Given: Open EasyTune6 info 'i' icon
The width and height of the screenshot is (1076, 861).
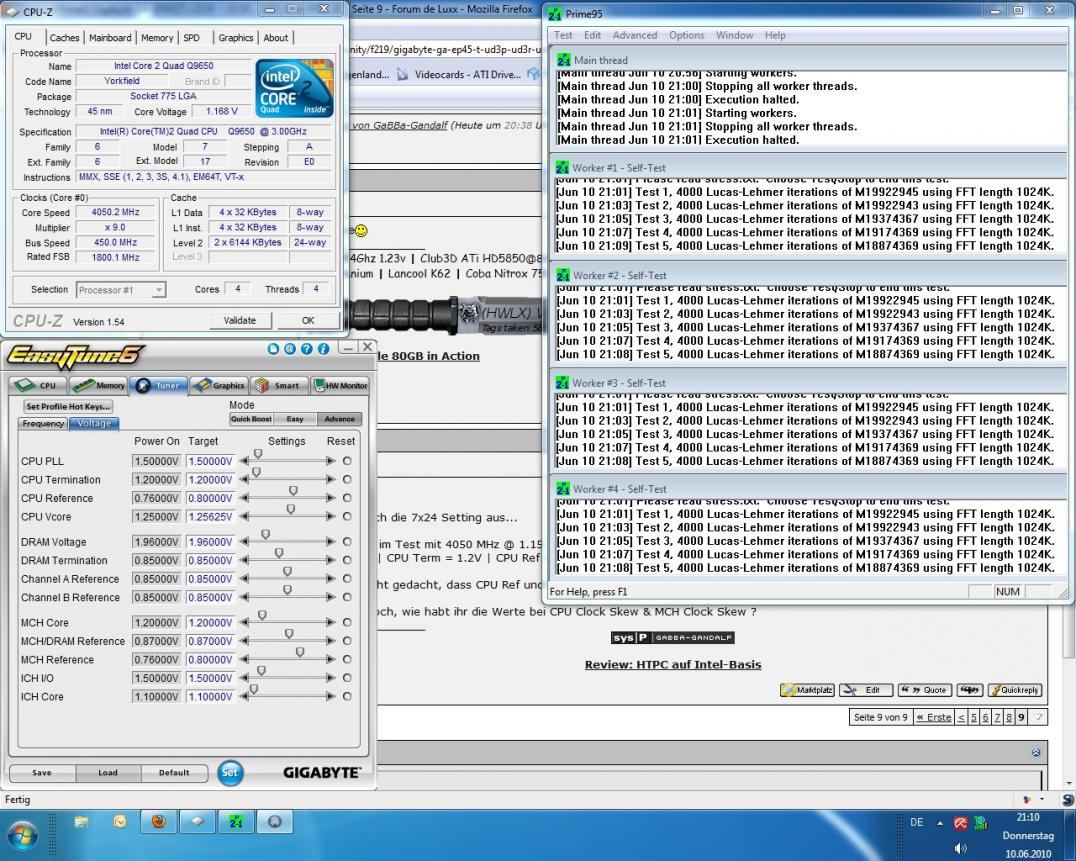Looking at the screenshot, I should (323, 349).
